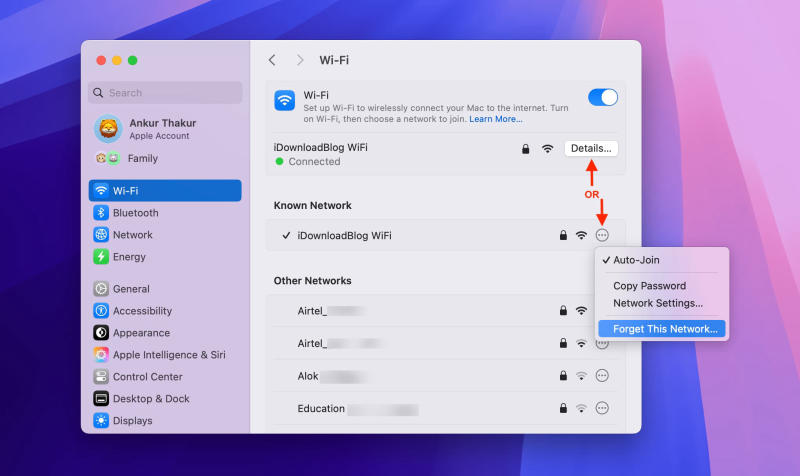Follow the Learn More link

tap(496, 119)
